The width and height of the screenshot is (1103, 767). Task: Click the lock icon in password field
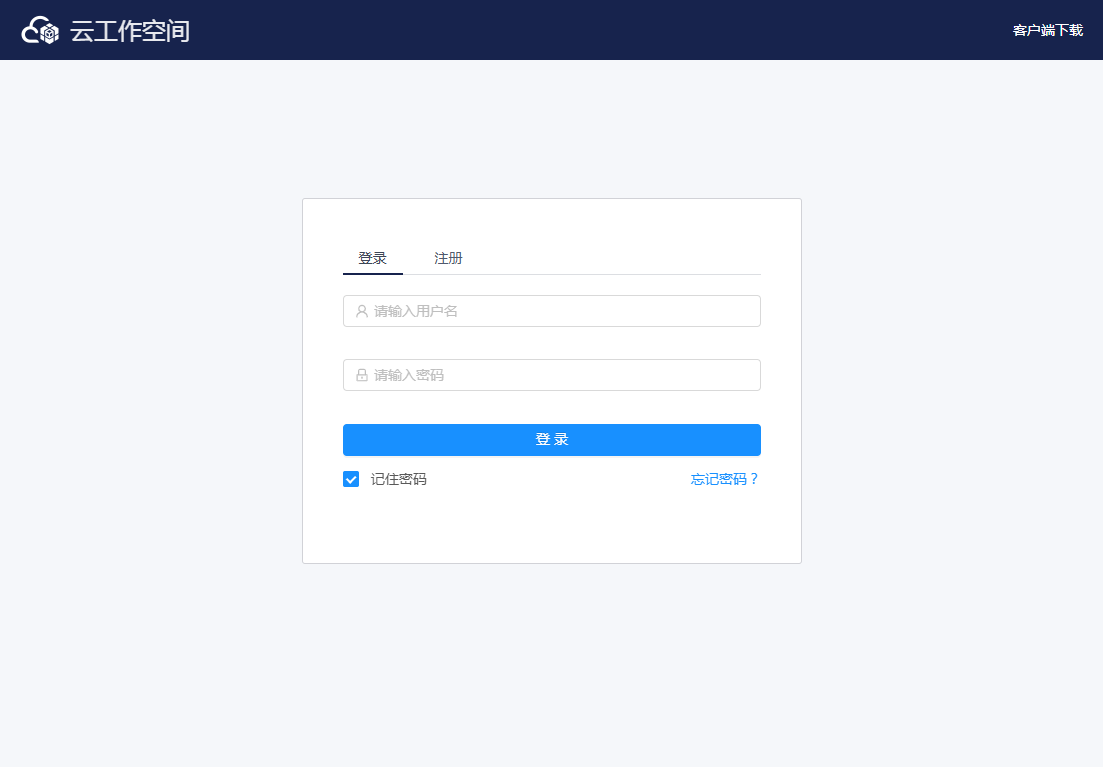(x=362, y=375)
